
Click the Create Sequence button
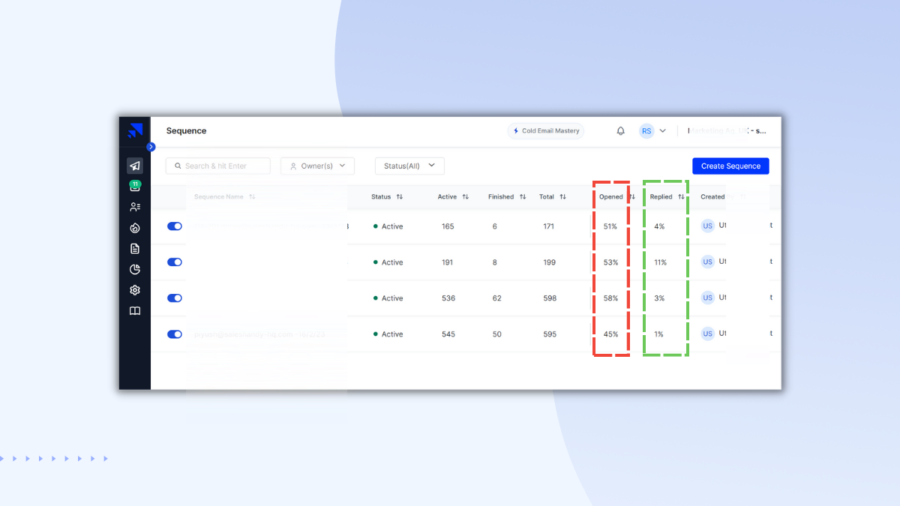click(x=730, y=166)
